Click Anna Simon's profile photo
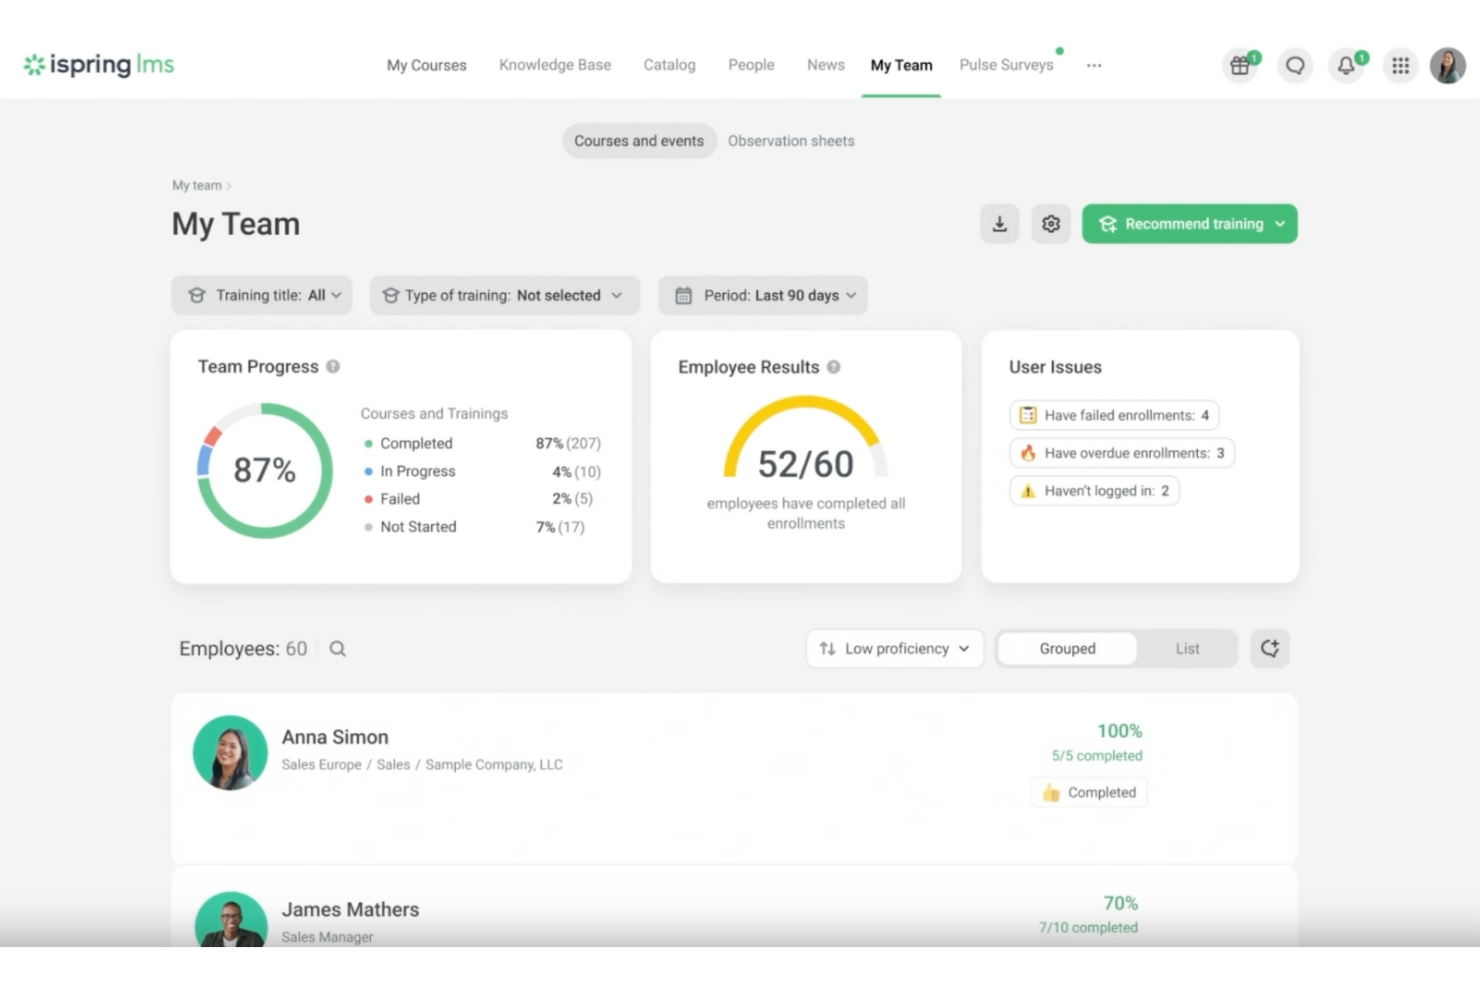This screenshot has width=1480, height=987. [230, 752]
